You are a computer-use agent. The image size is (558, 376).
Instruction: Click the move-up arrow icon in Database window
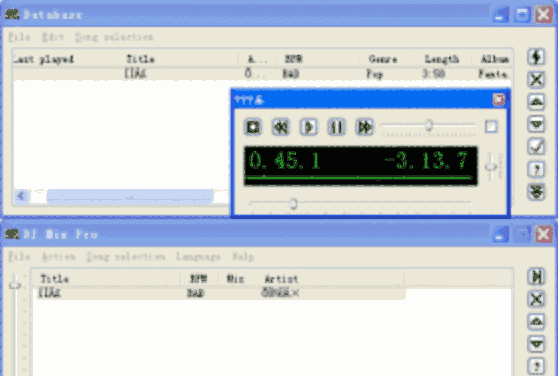536,102
